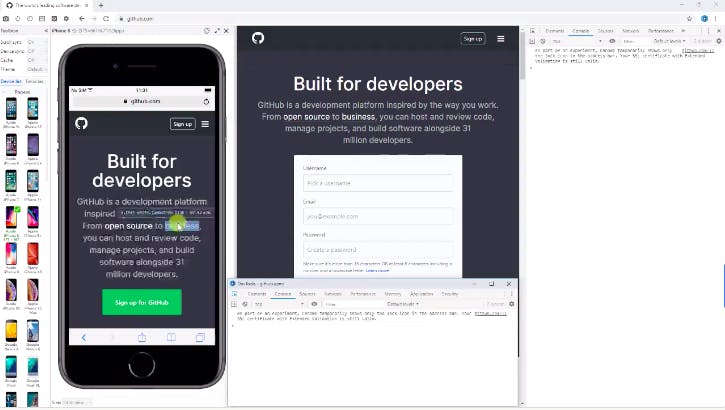Viewport: 725px width, 410px height.
Task: Tap the phone browser tabs icon
Action: (x=200, y=337)
